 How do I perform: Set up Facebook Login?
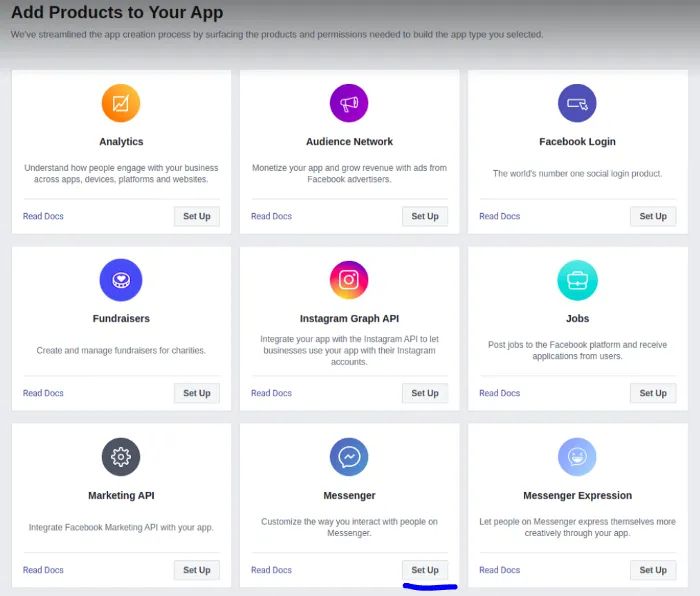pyautogui.click(x=653, y=216)
